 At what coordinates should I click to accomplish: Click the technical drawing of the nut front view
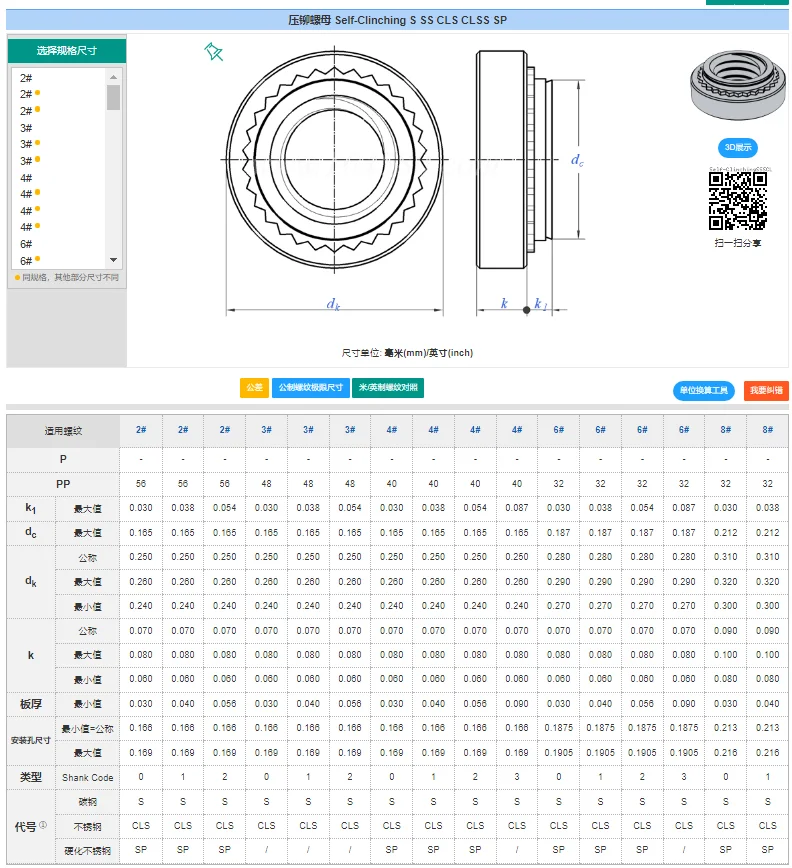coord(334,160)
